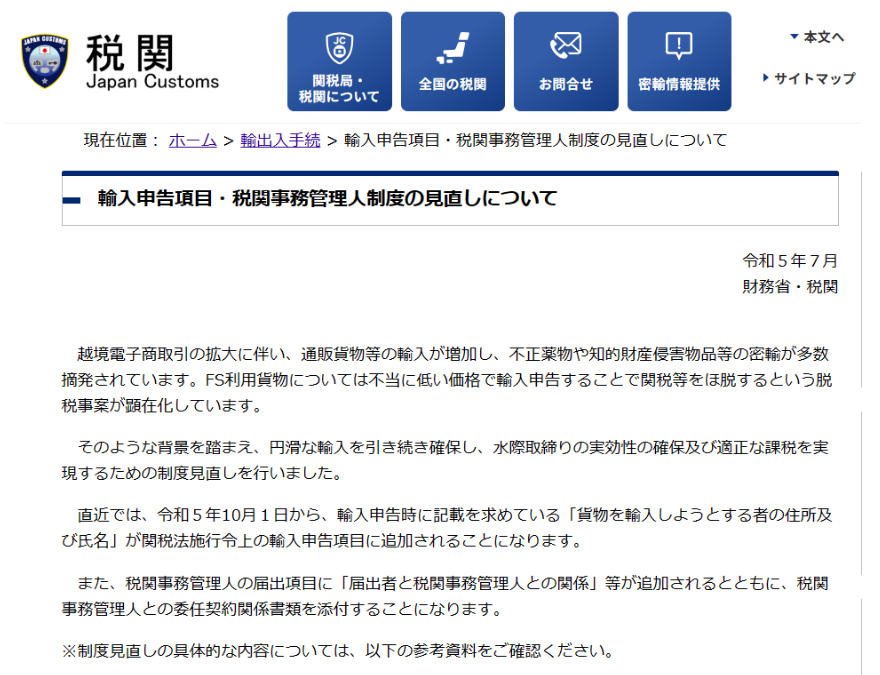The height and width of the screenshot is (675, 880).
Task: Jump to content with 本文へ link
Action: [x=824, y=37]
